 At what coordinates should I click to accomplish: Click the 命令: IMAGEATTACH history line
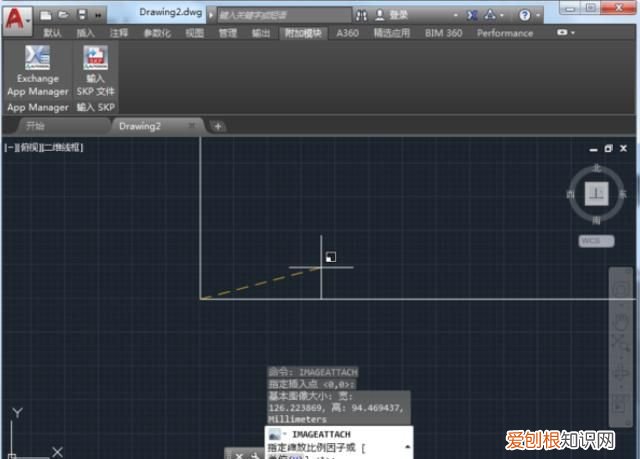pyautogui.click(x=313, y=372)
